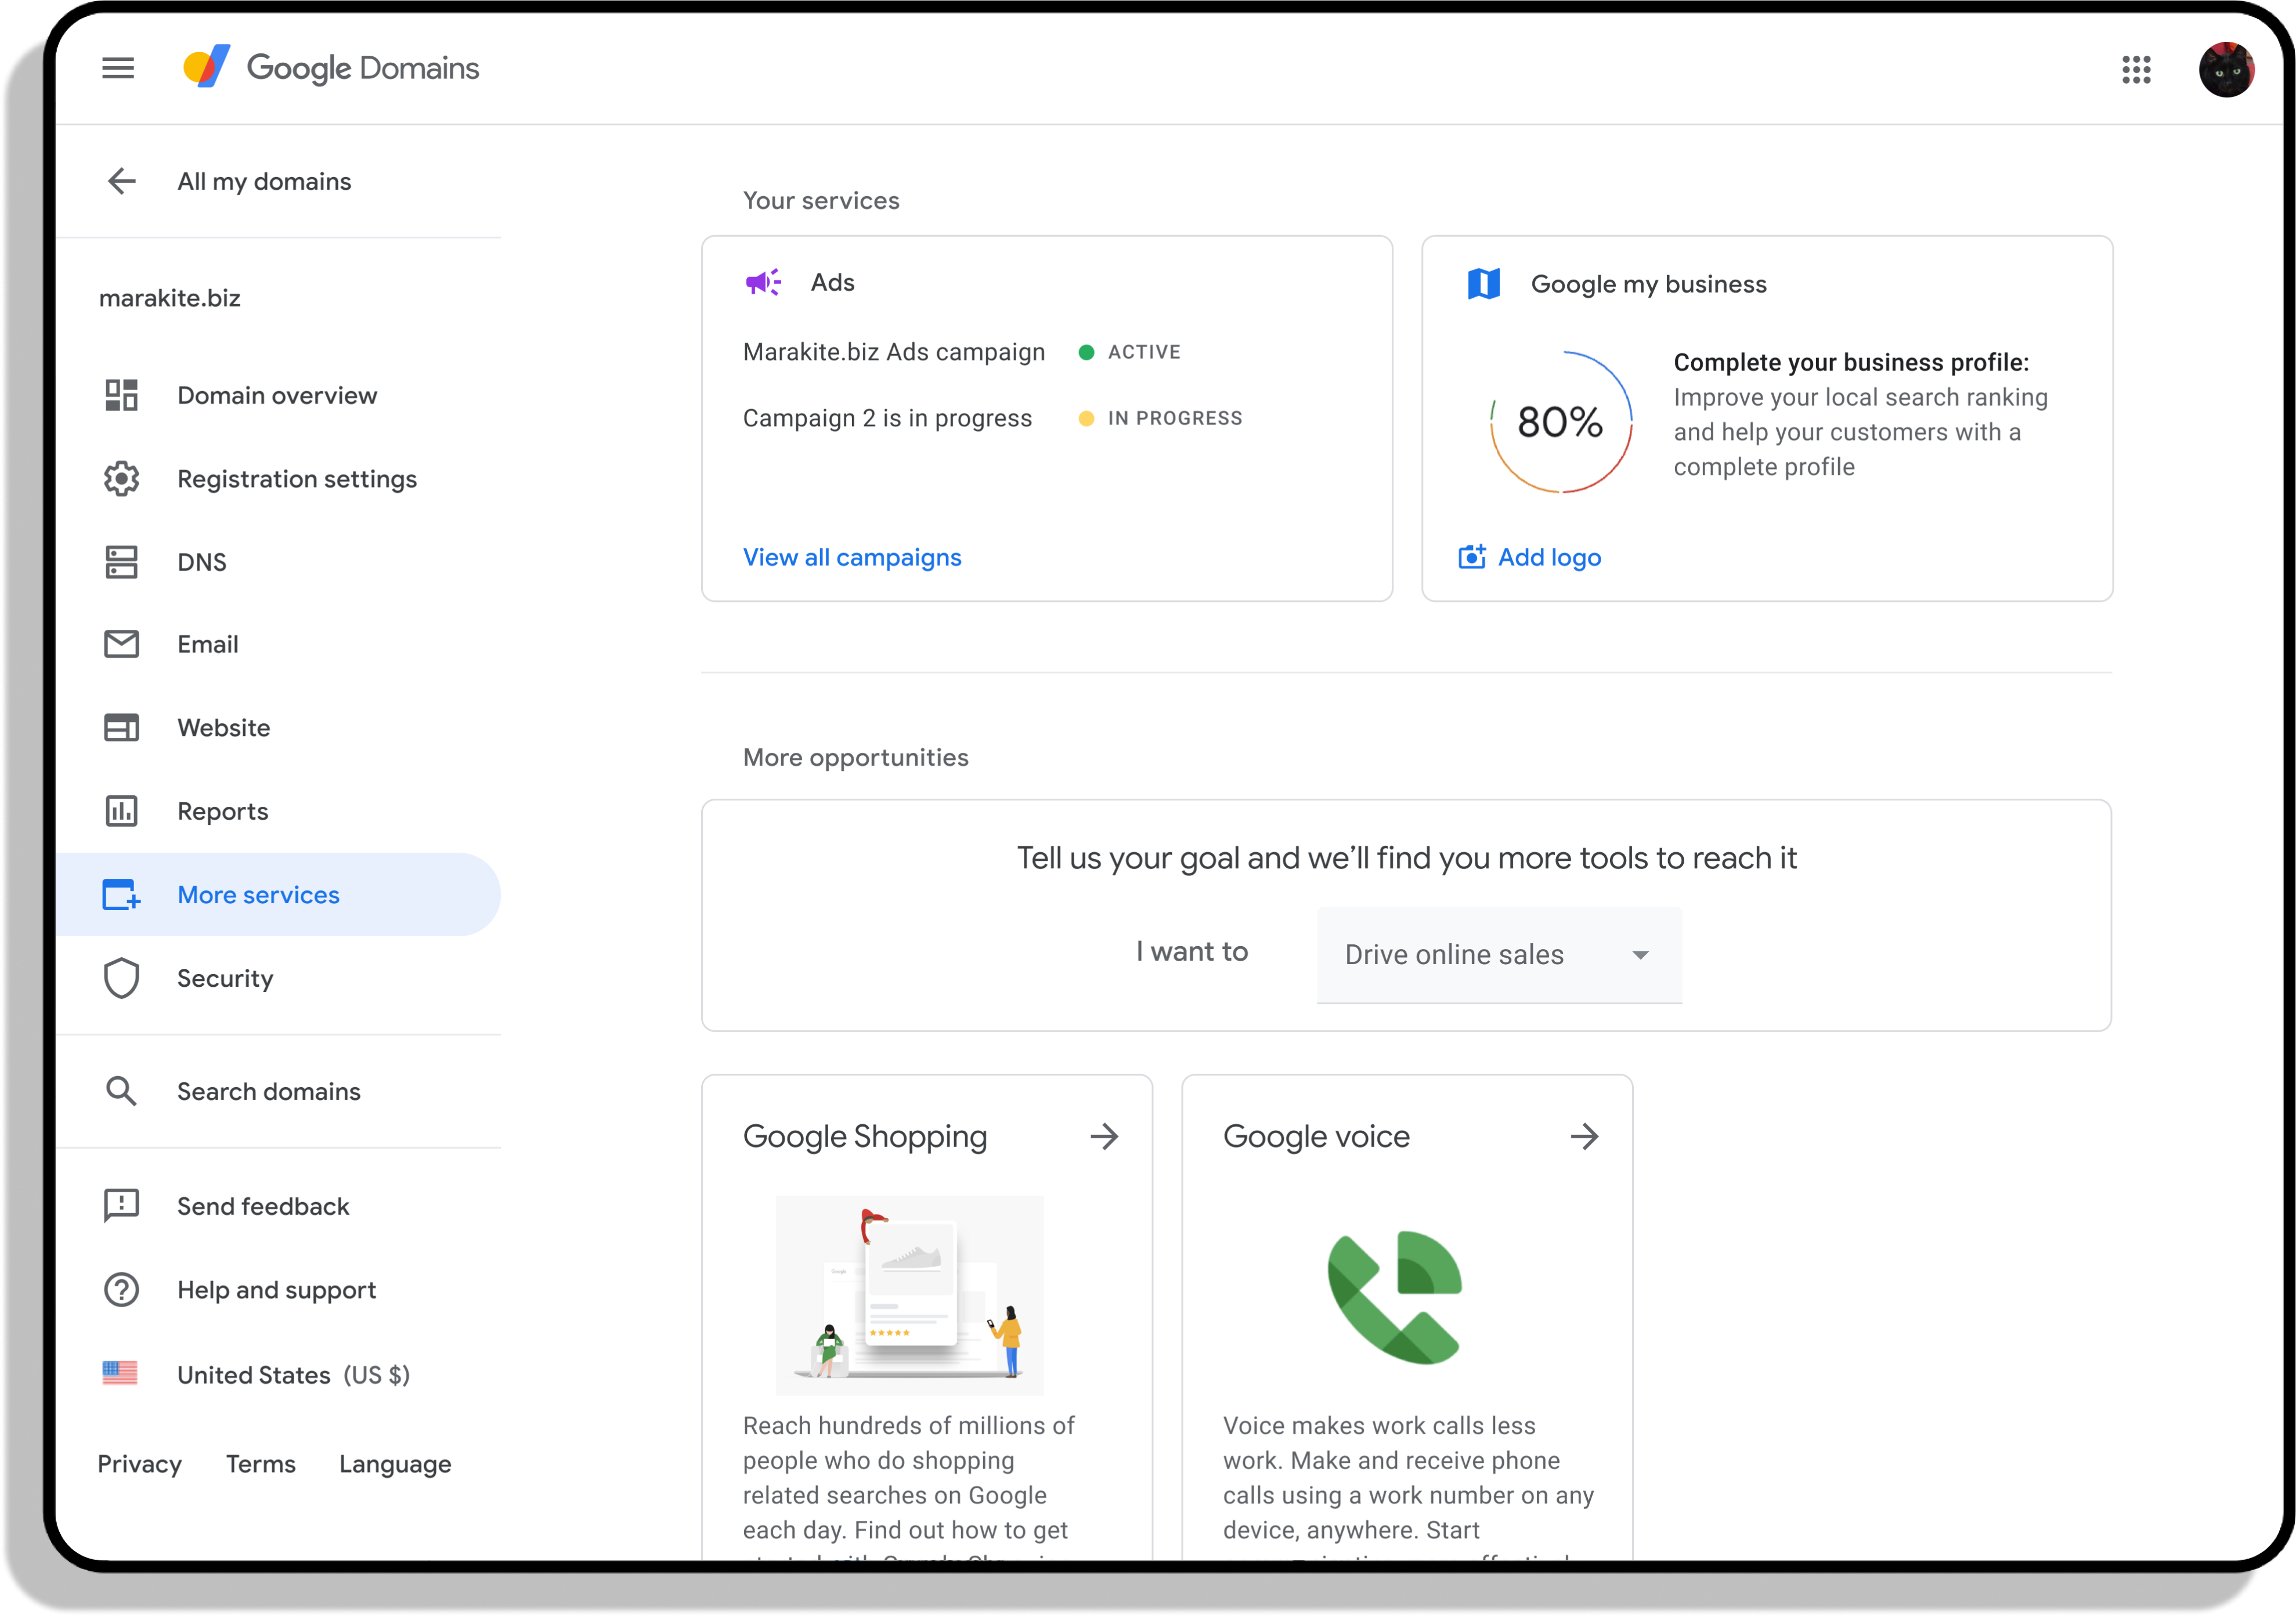
Task: Click the Google Shopping illustration
Action: click(x=910, y=1295)
